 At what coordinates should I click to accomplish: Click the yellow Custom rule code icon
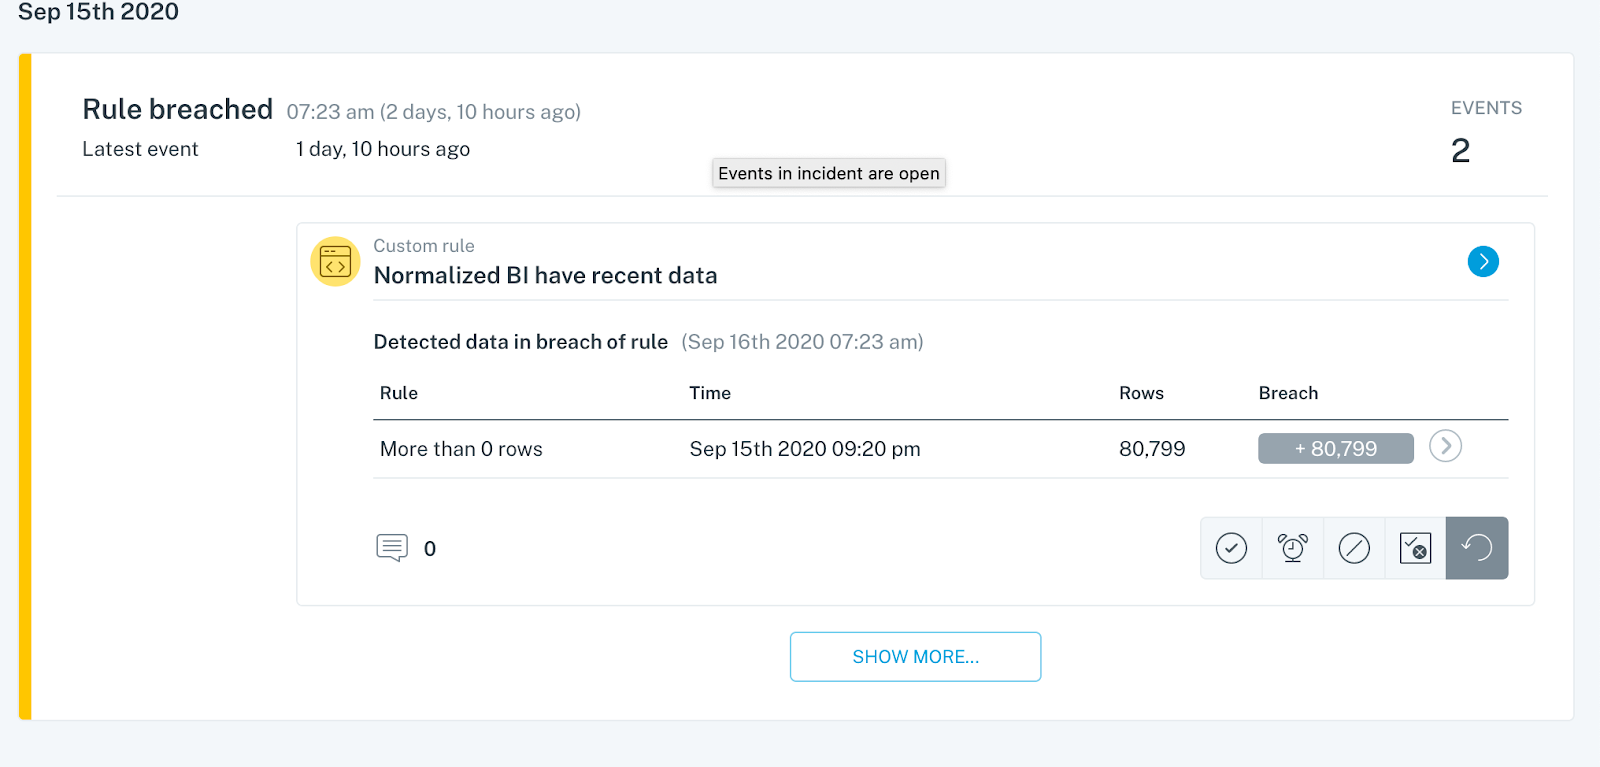pyautogui.click(x=335, y=262)
